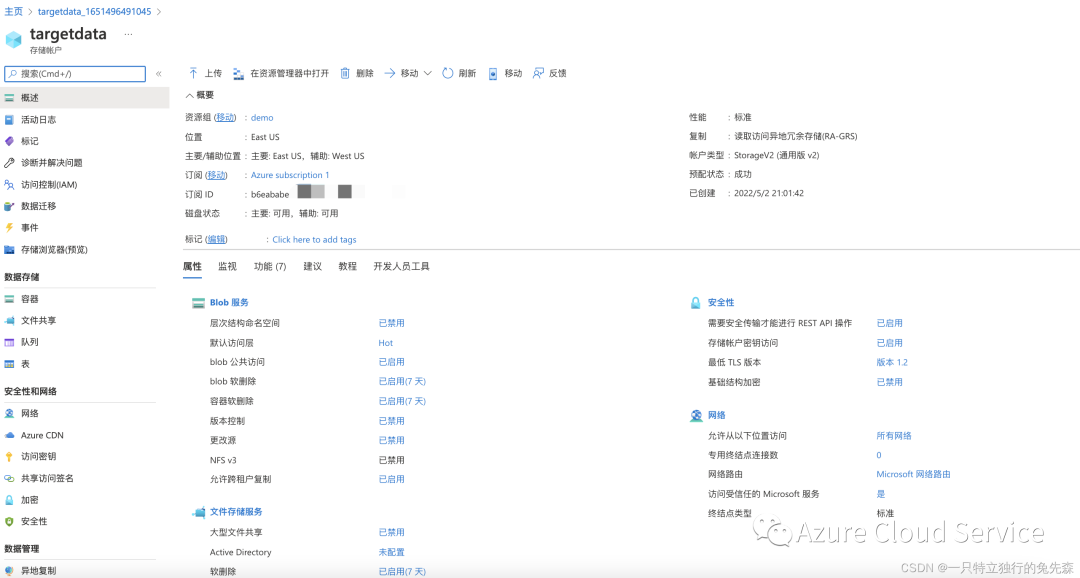The width and height of the screenshot is (1080, 578).
Task: Click the Microsoft 网络路由 value
Action: 913,475
